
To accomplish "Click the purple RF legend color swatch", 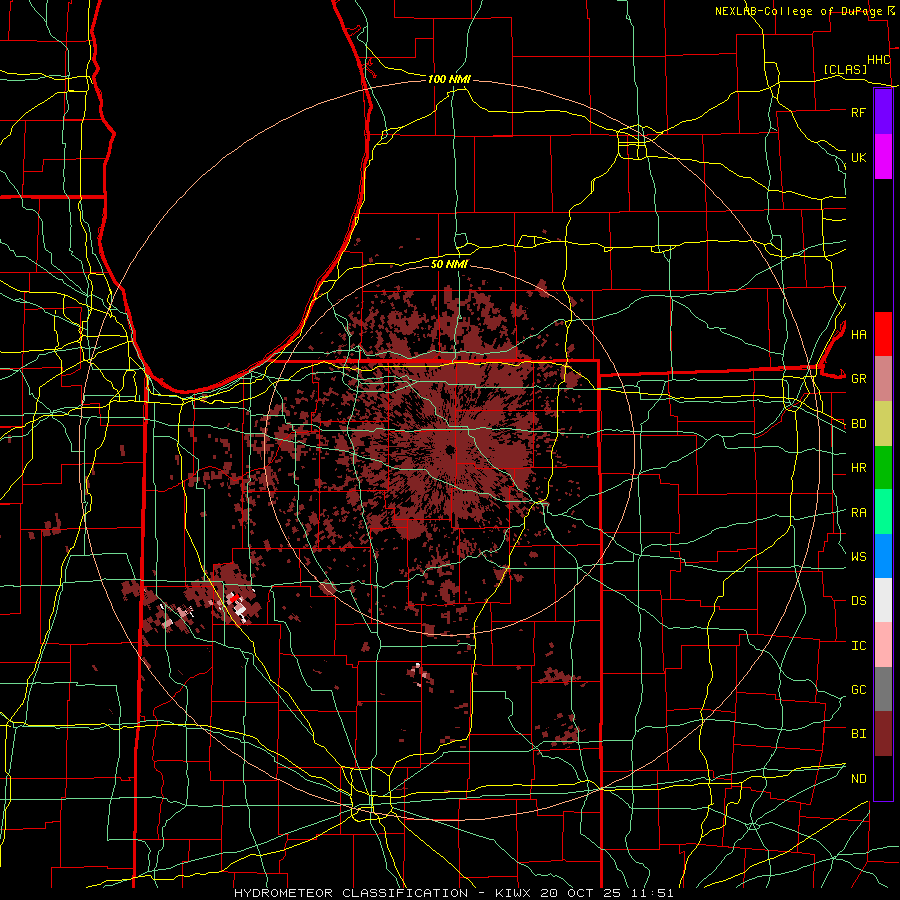I will tap(883, 112).
